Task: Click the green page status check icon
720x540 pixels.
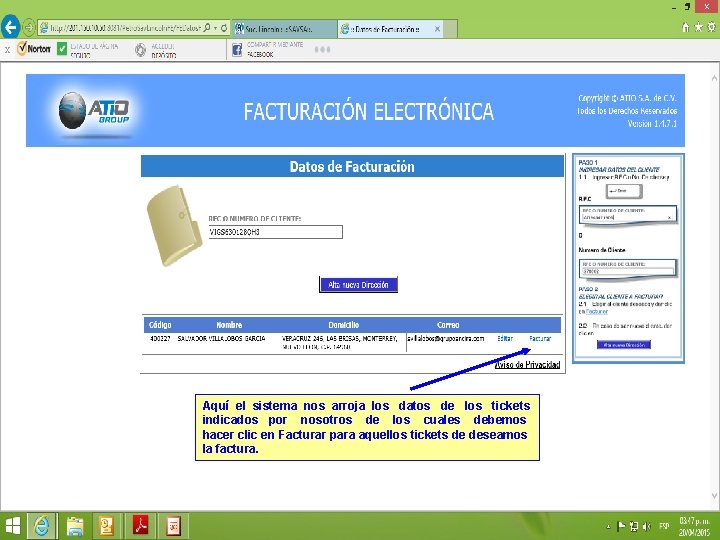Action: point(62,49)
